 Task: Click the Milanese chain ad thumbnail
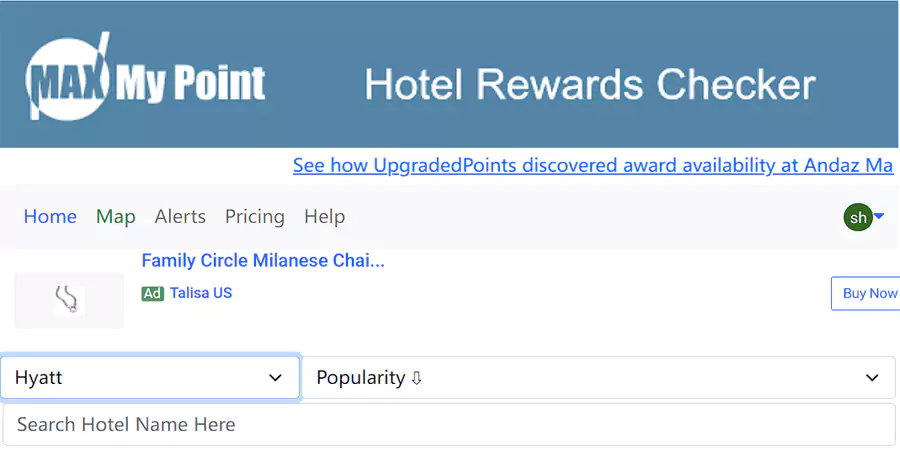[x=69, y=299]
